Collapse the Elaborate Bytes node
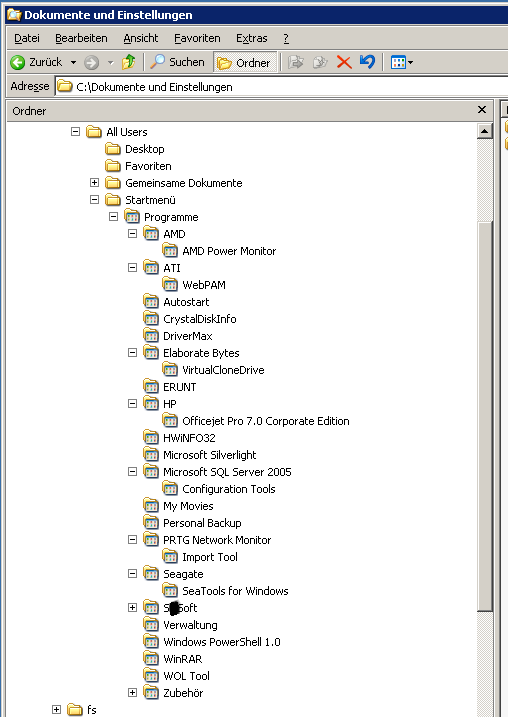The width and height of the screenshot is (508, 717). pyautogui.click(x=132, y=353)
